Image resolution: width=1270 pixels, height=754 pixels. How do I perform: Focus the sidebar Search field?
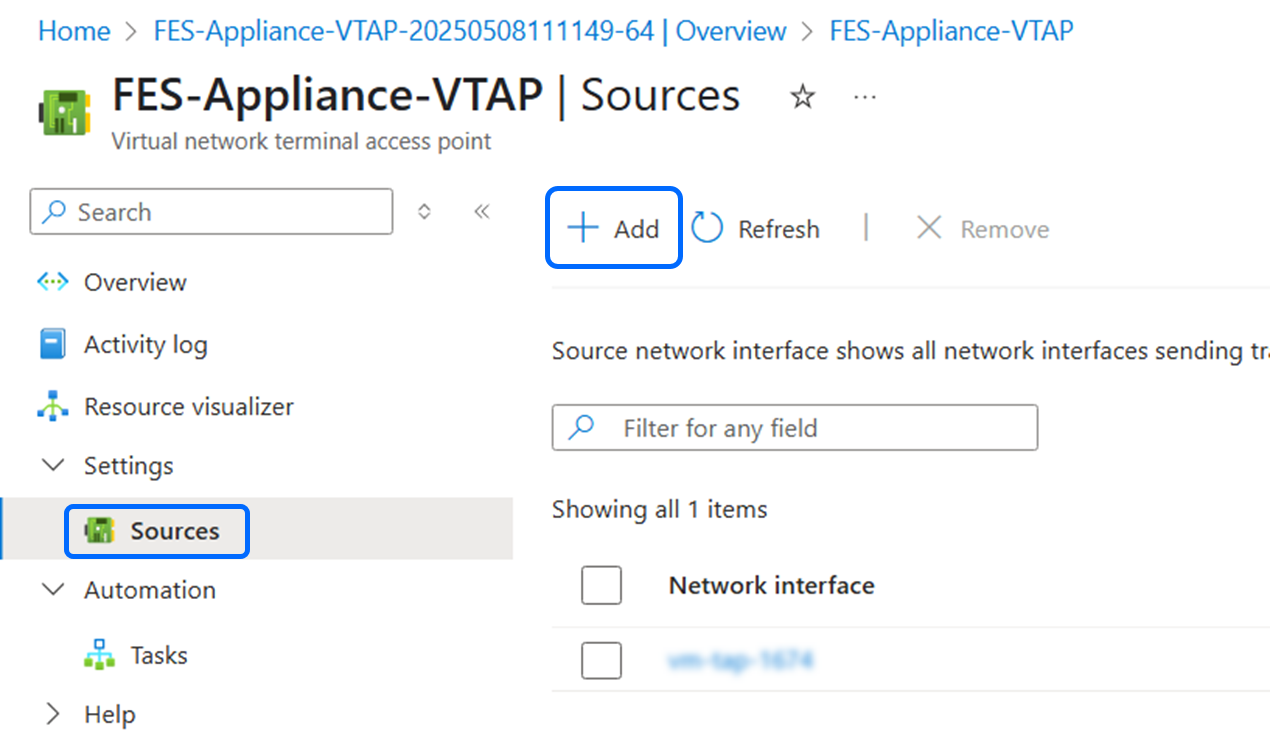(211, 212)
